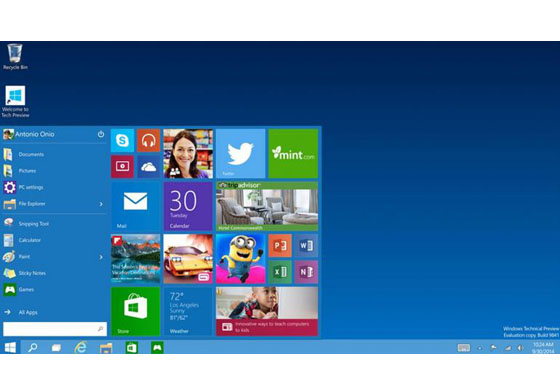Click the power button beside Antonio Onio

point(101,134)
